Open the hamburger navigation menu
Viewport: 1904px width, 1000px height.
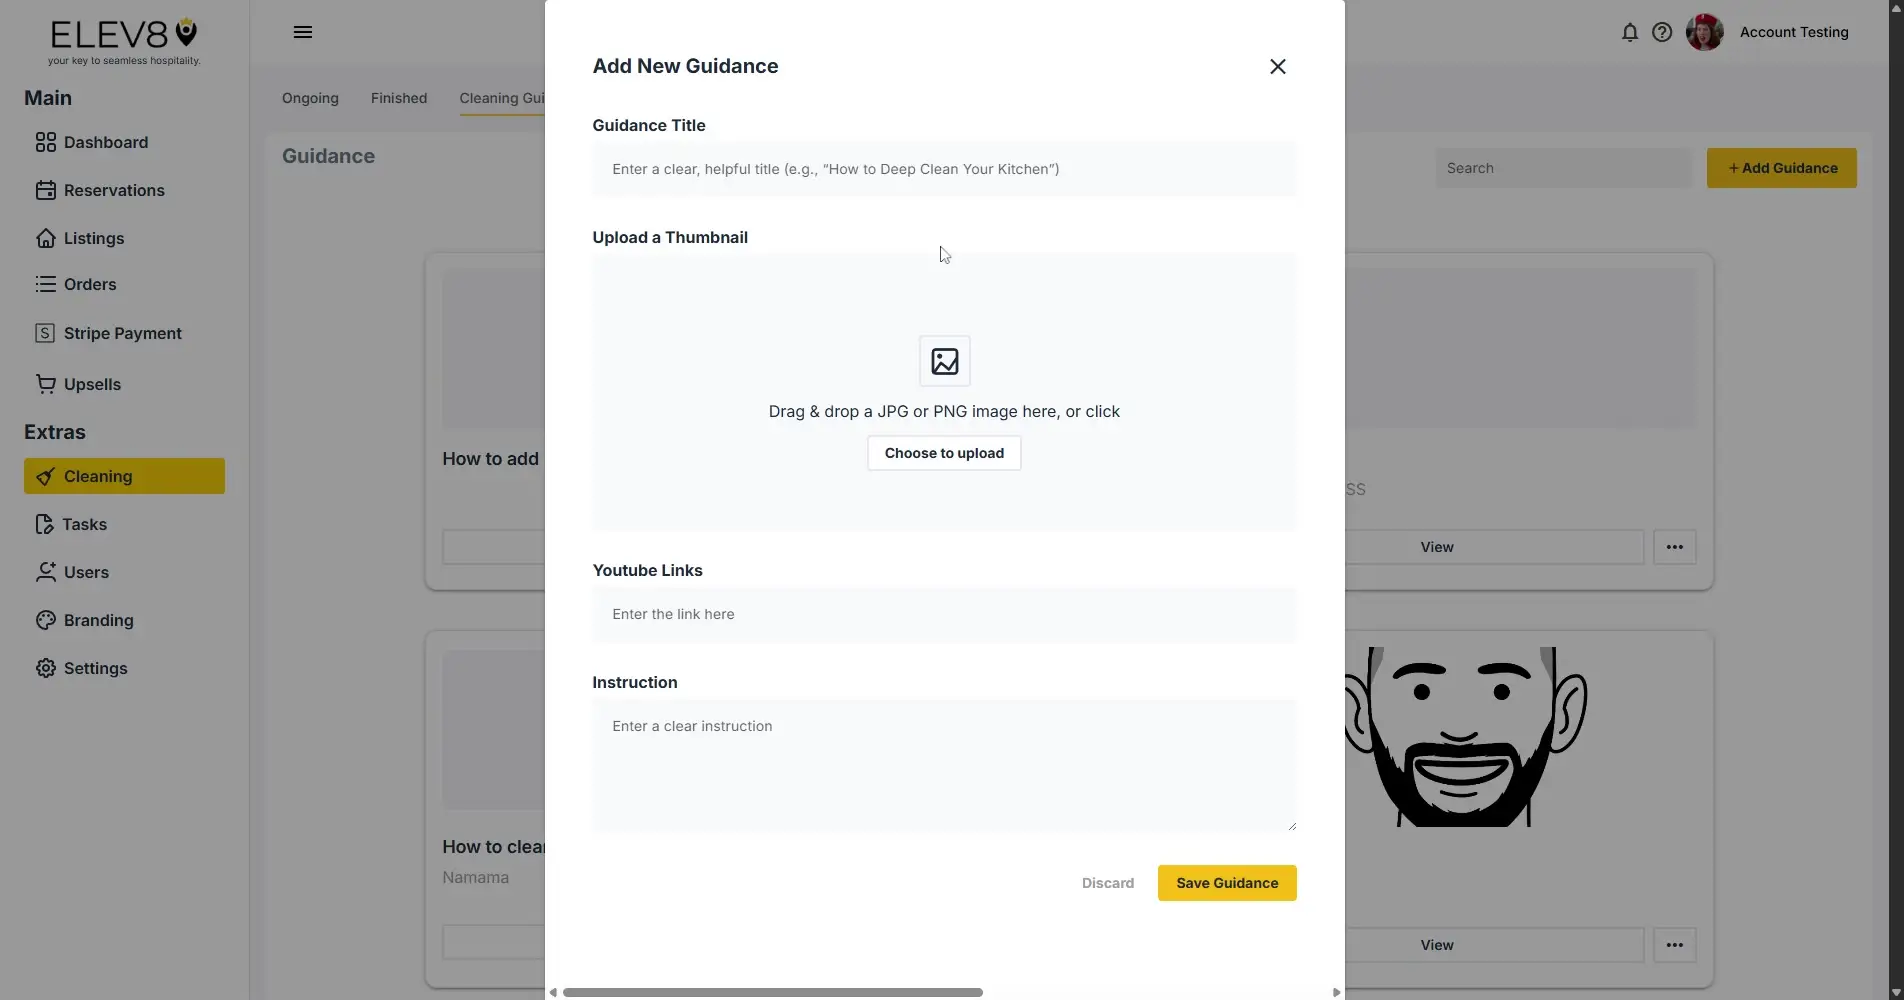point(303,32)
